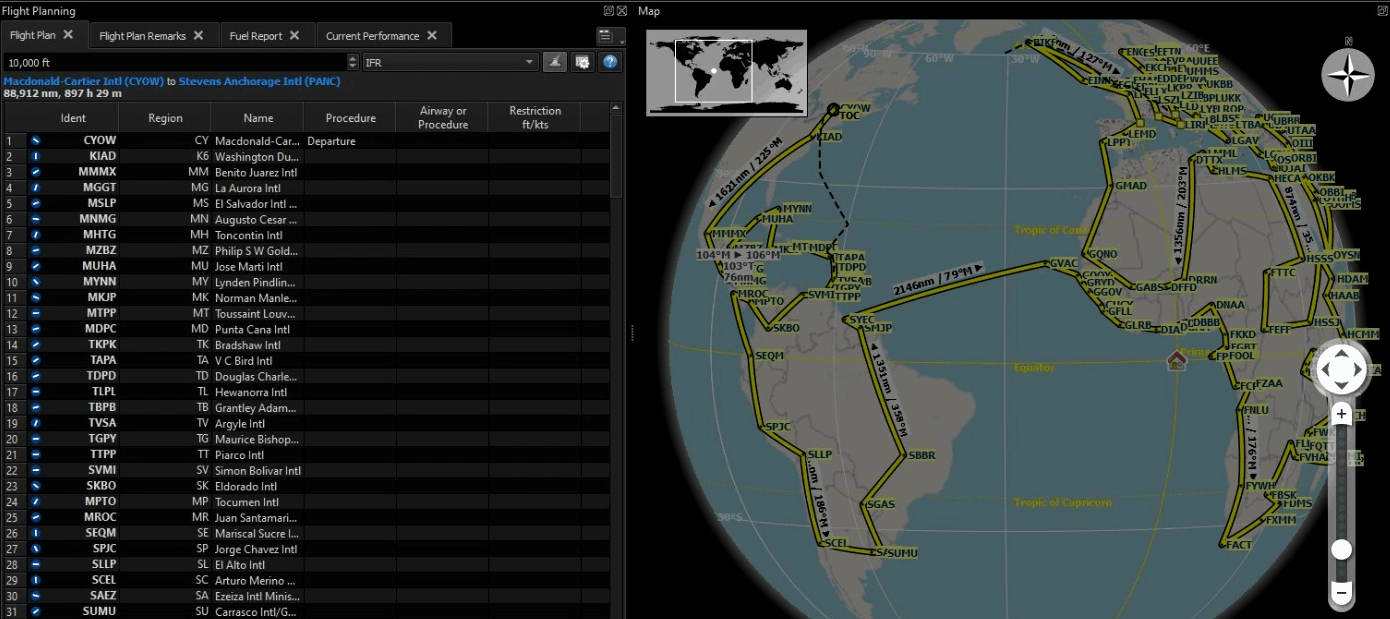1390x619 pixels.
Task: Float the Flight Planning dock window
Action: pyautogui.click(x=608, y=11)
